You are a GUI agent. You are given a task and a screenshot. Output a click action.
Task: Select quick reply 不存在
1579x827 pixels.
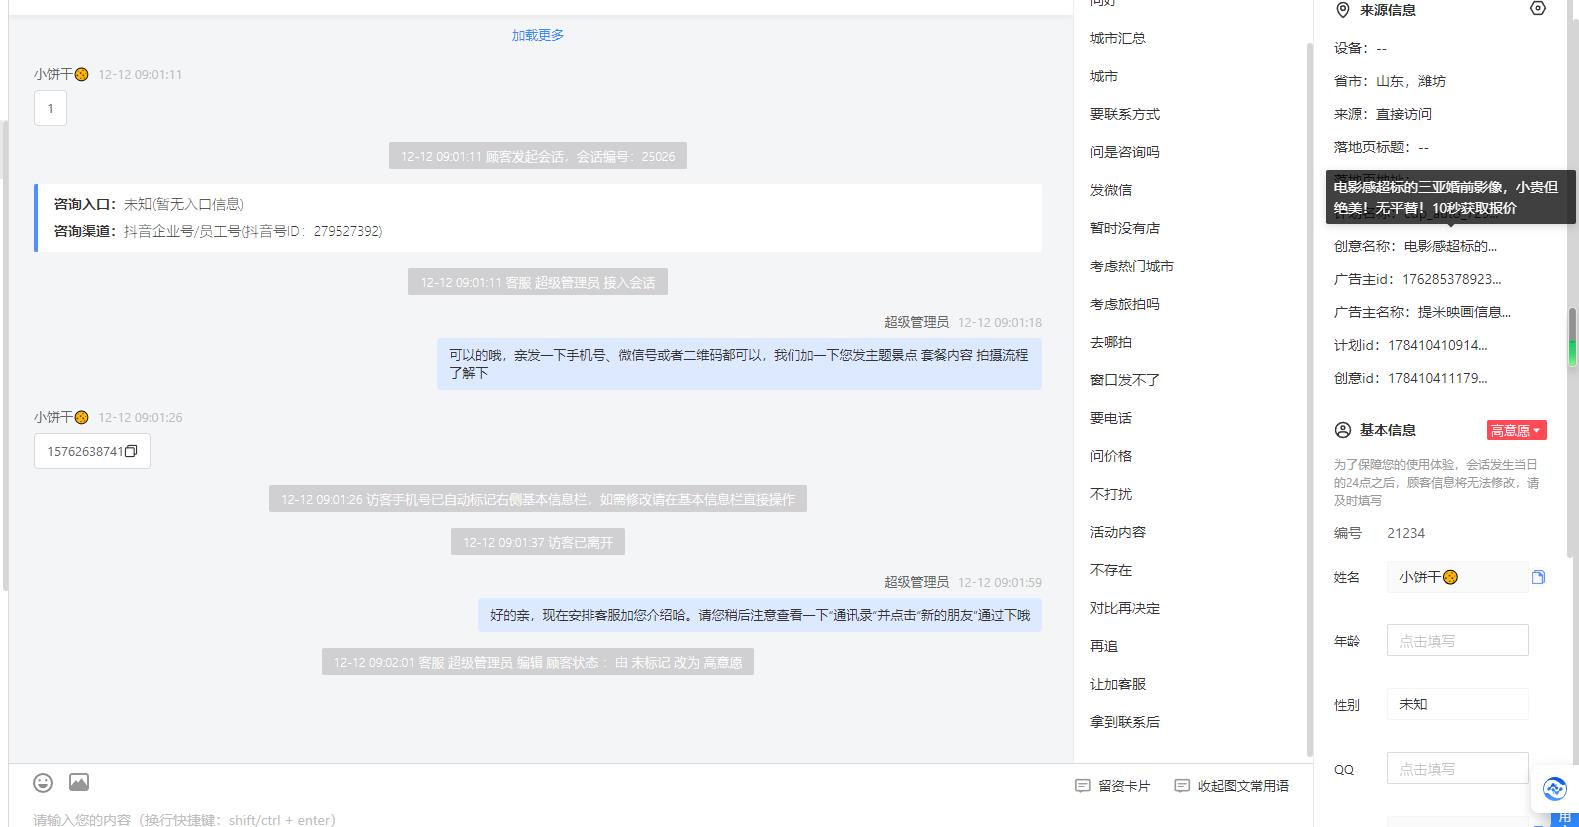(1111, 570)
